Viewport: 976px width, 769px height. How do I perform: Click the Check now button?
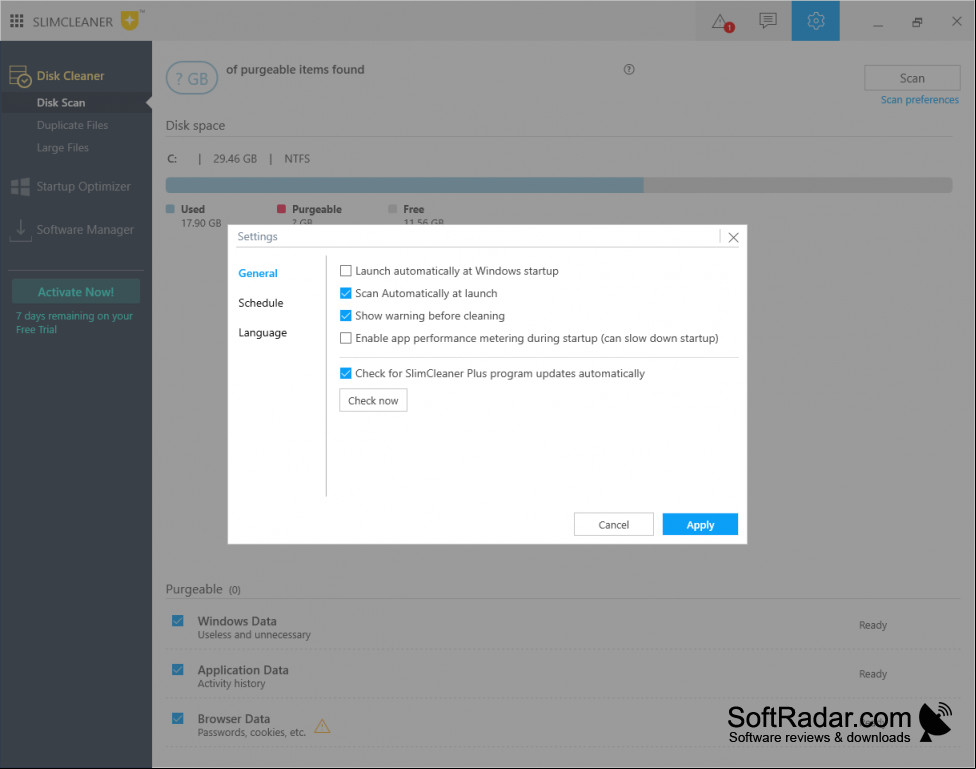tap(373, 400)
